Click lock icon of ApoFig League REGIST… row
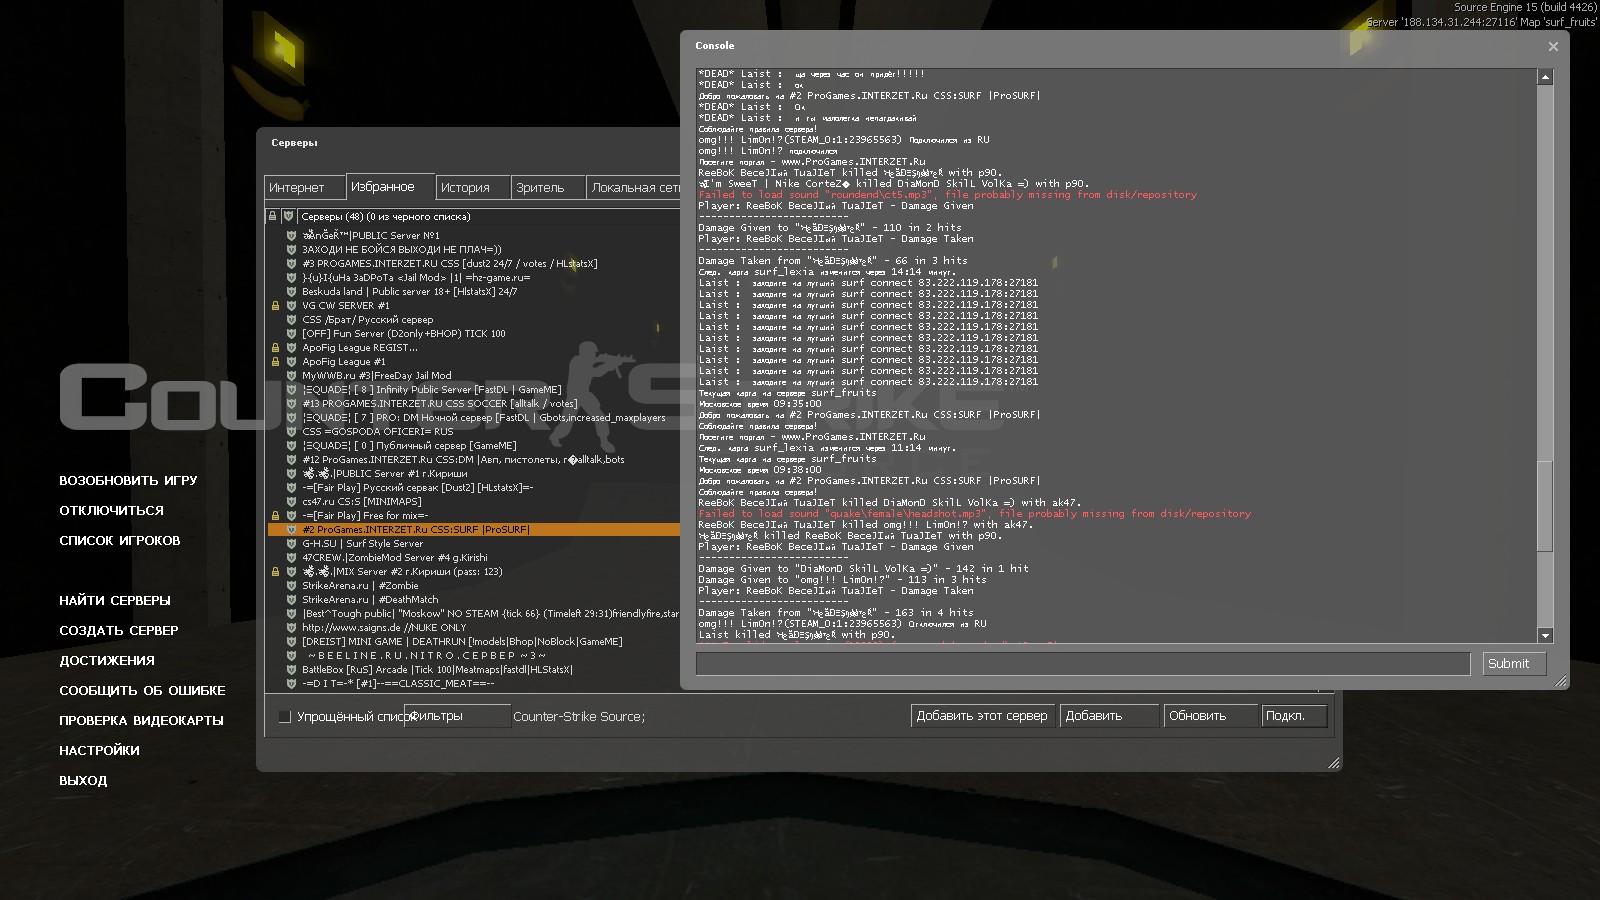 275,348
